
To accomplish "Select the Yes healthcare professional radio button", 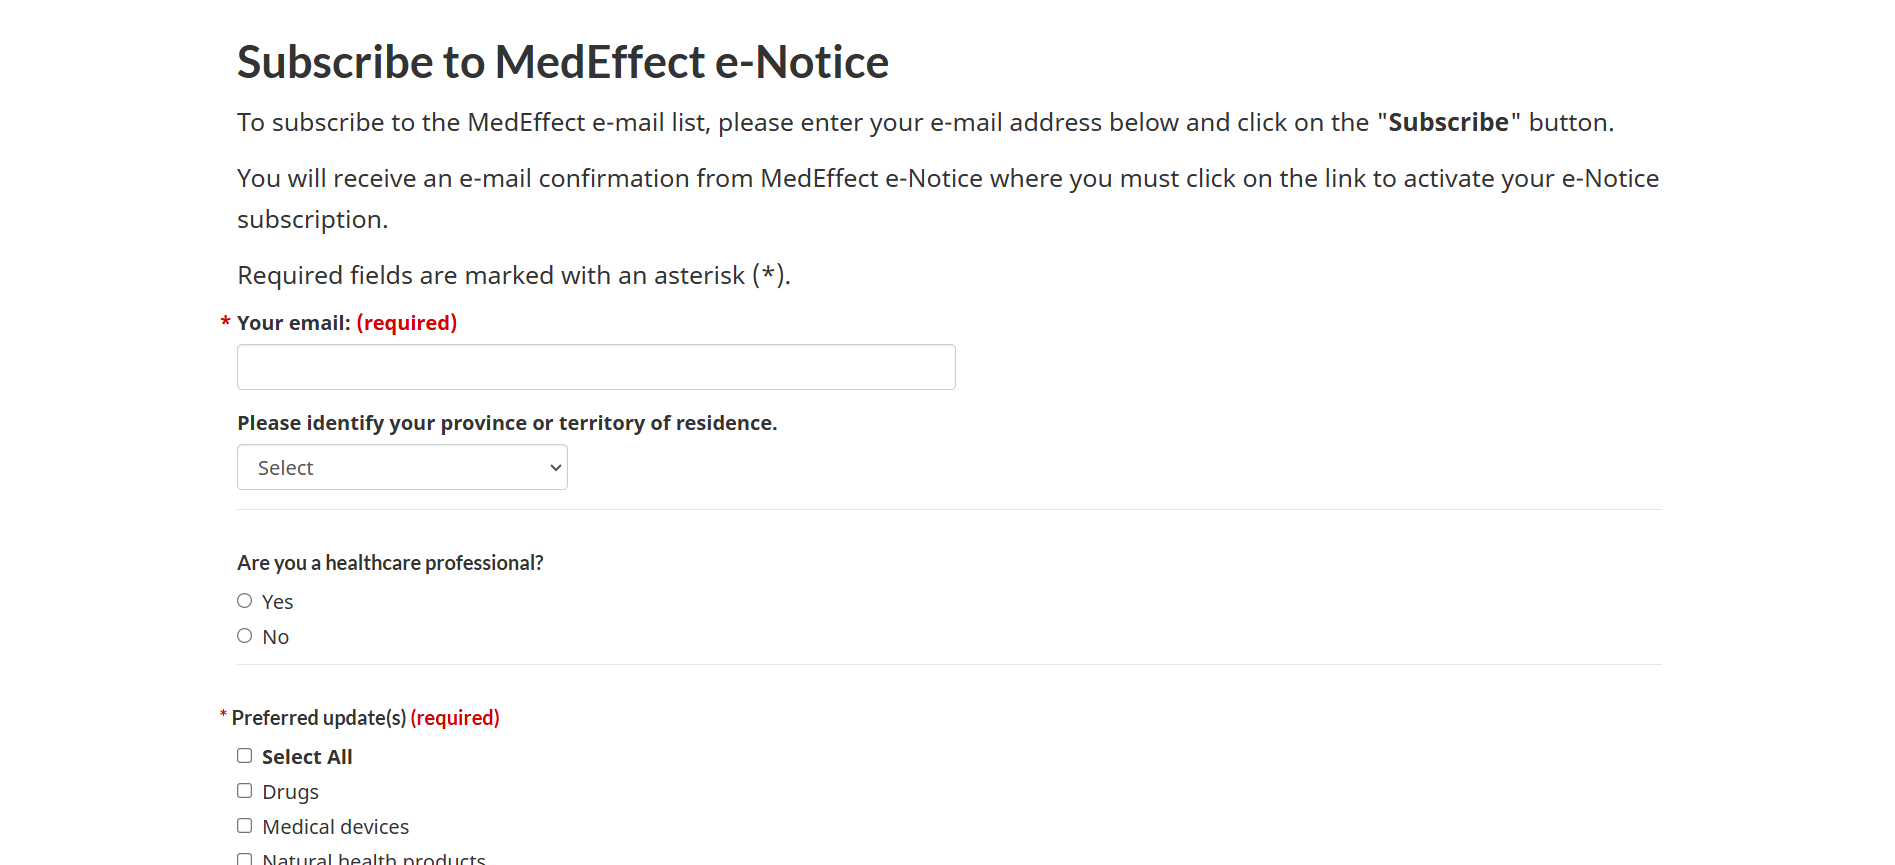I will coord(245,601).
